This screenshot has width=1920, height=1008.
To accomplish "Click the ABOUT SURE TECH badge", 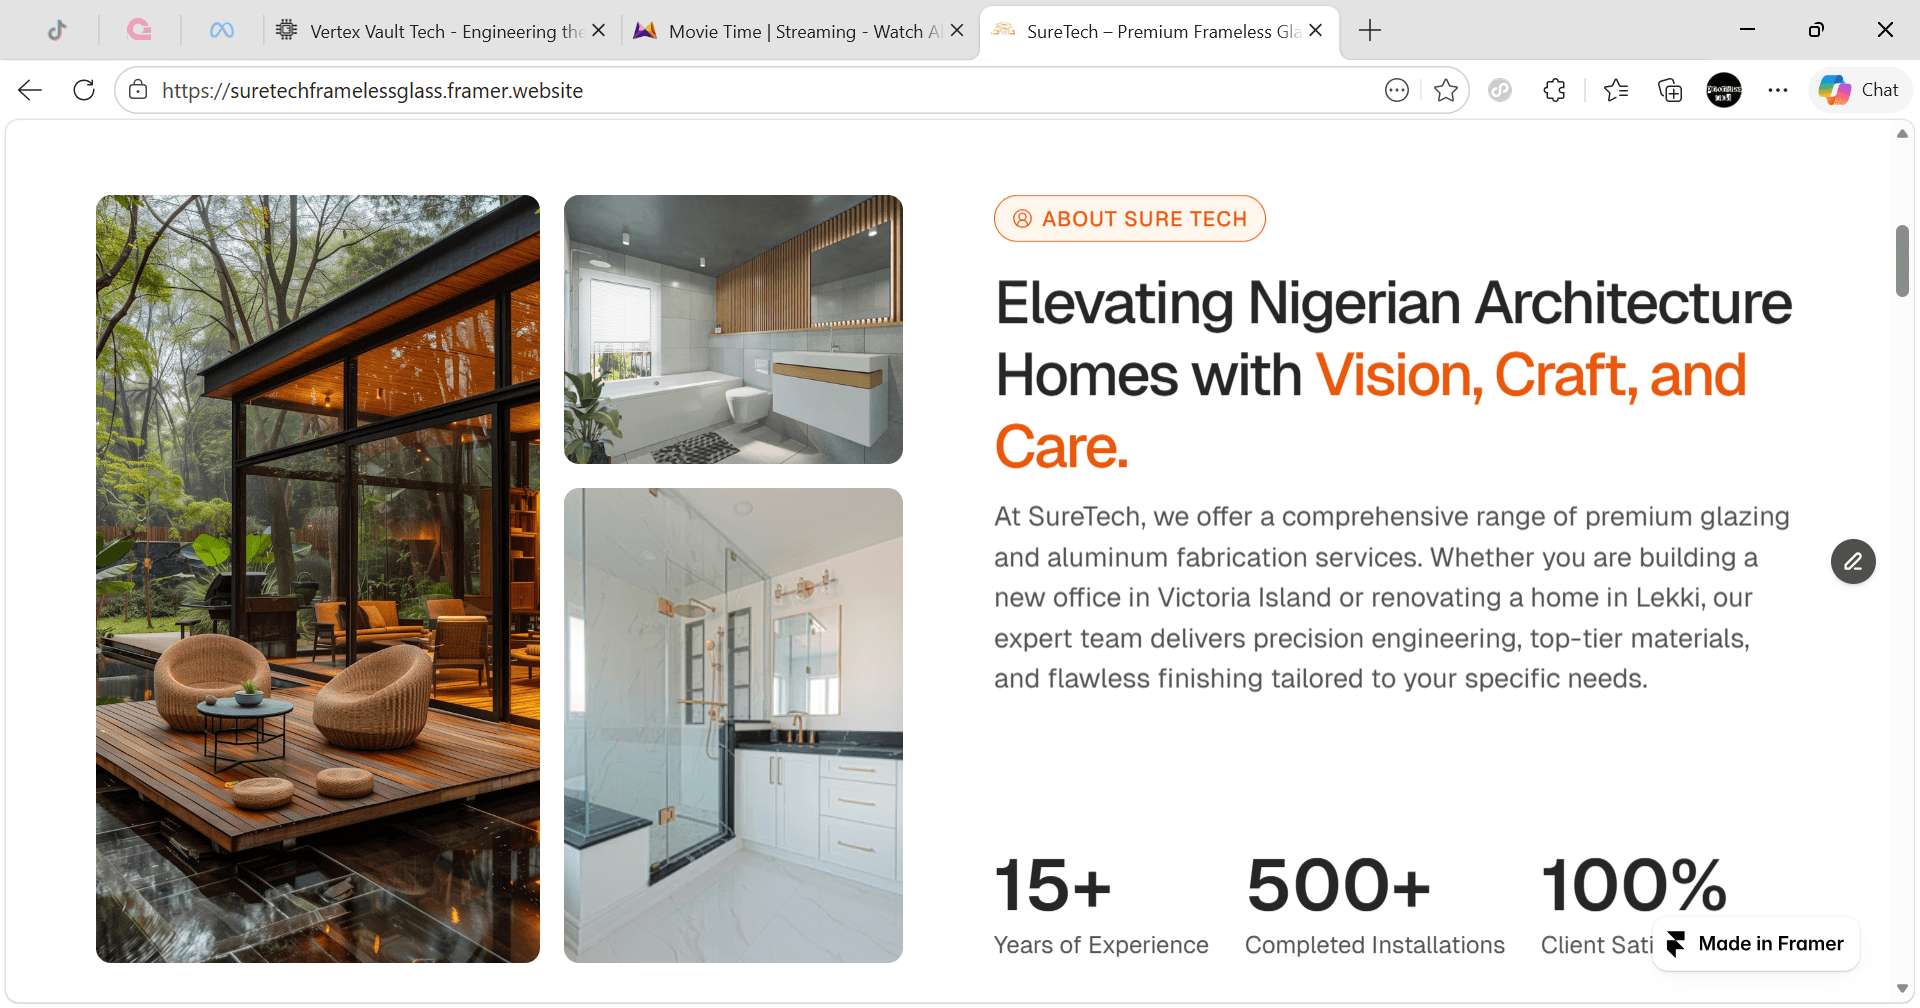I will [x=1129, y=218].
